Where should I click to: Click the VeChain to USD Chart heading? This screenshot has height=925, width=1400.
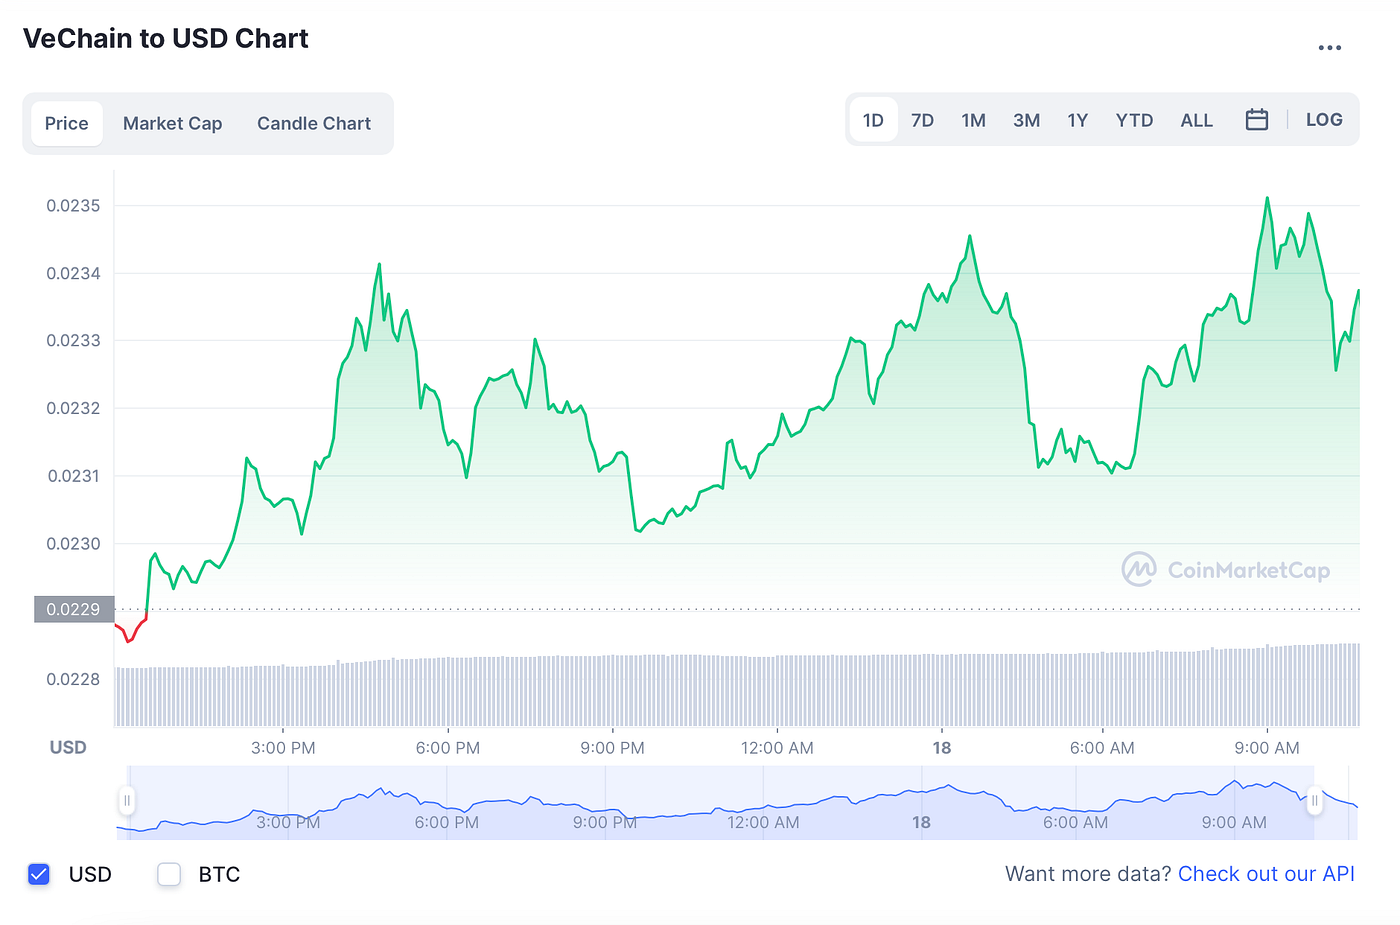(x=166, y=39)
